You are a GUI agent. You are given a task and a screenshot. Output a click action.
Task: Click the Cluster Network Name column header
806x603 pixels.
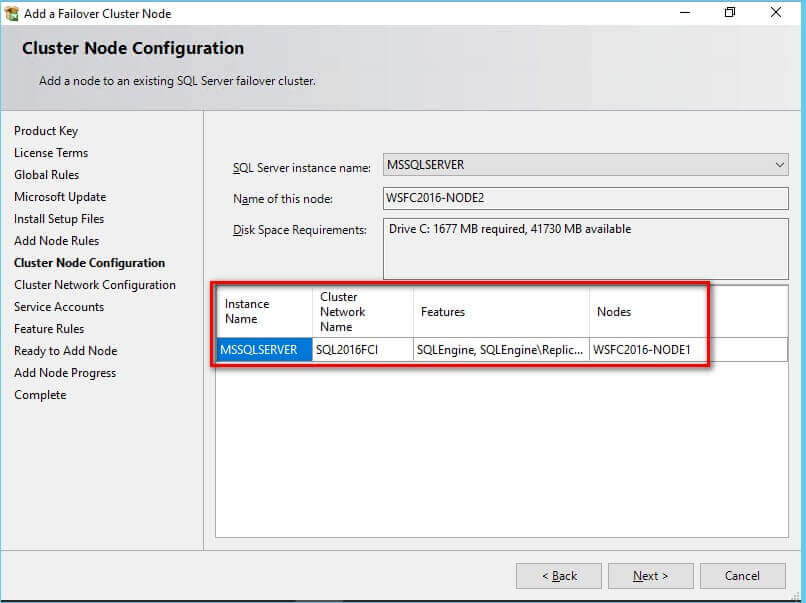362,312
